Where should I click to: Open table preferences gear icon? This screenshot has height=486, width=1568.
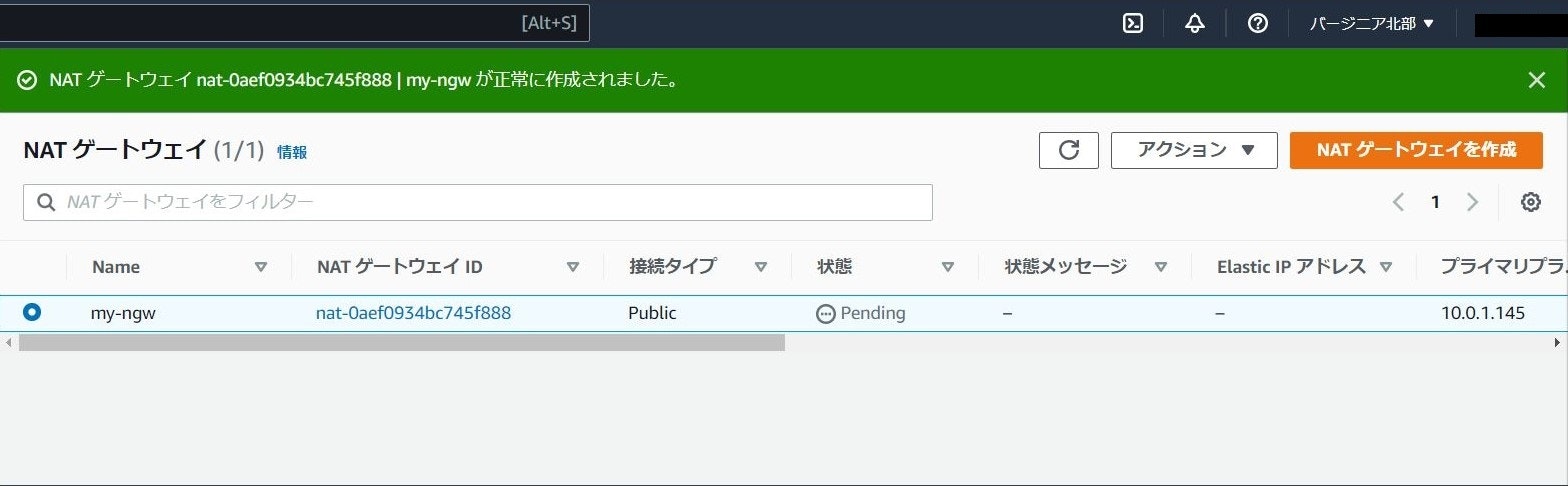1530,202
